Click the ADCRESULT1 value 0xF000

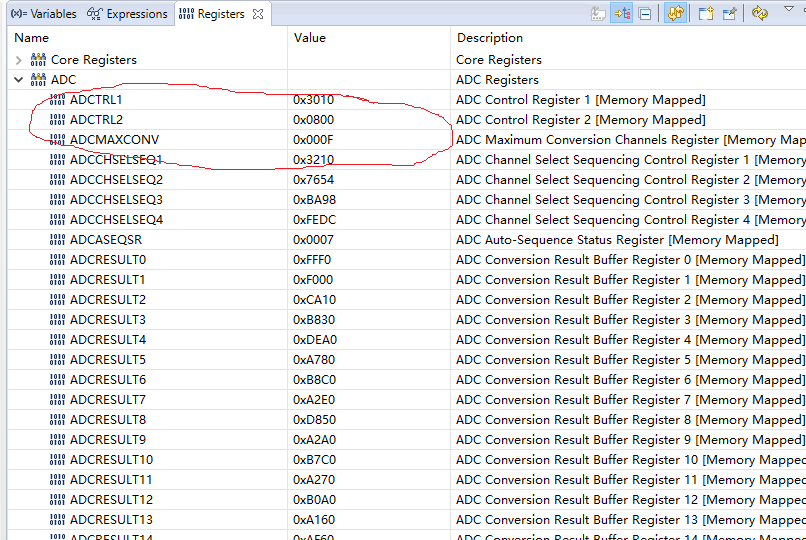point(313,280)
